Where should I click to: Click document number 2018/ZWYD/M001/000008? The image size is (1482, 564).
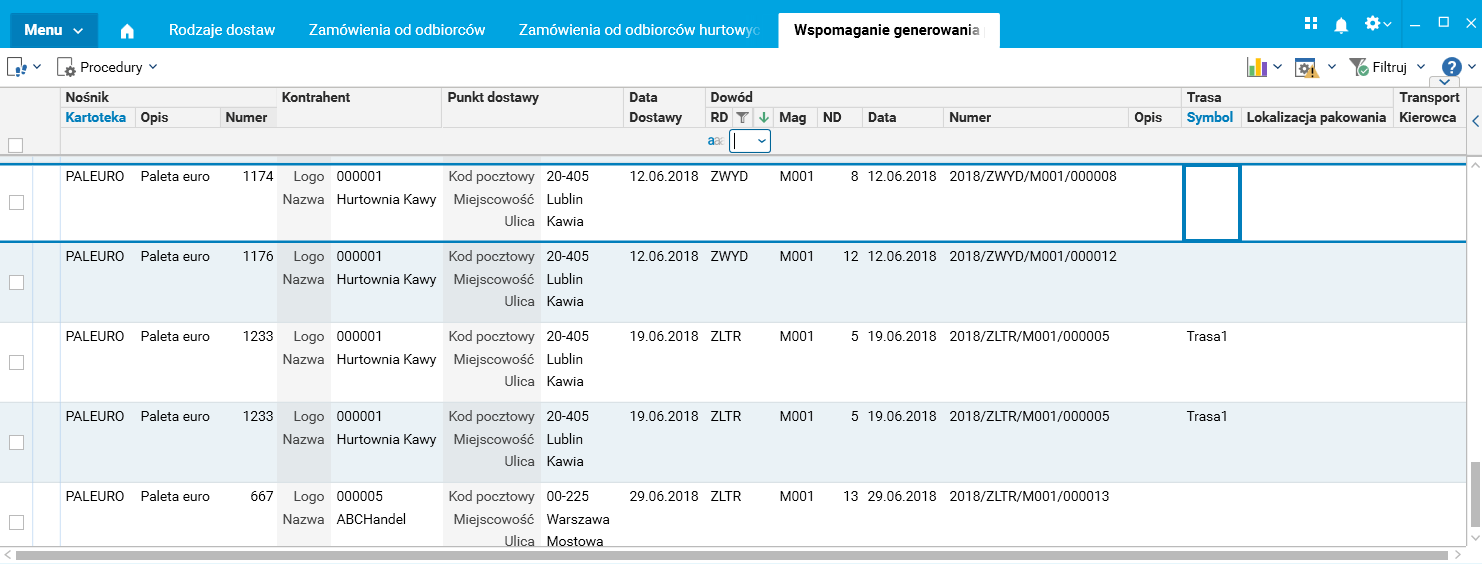[1033, 176]
